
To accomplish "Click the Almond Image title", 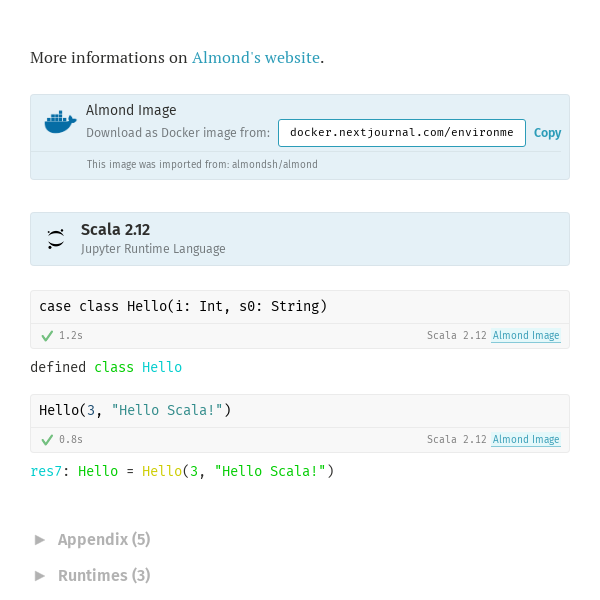I will click(x=131, y=110).
